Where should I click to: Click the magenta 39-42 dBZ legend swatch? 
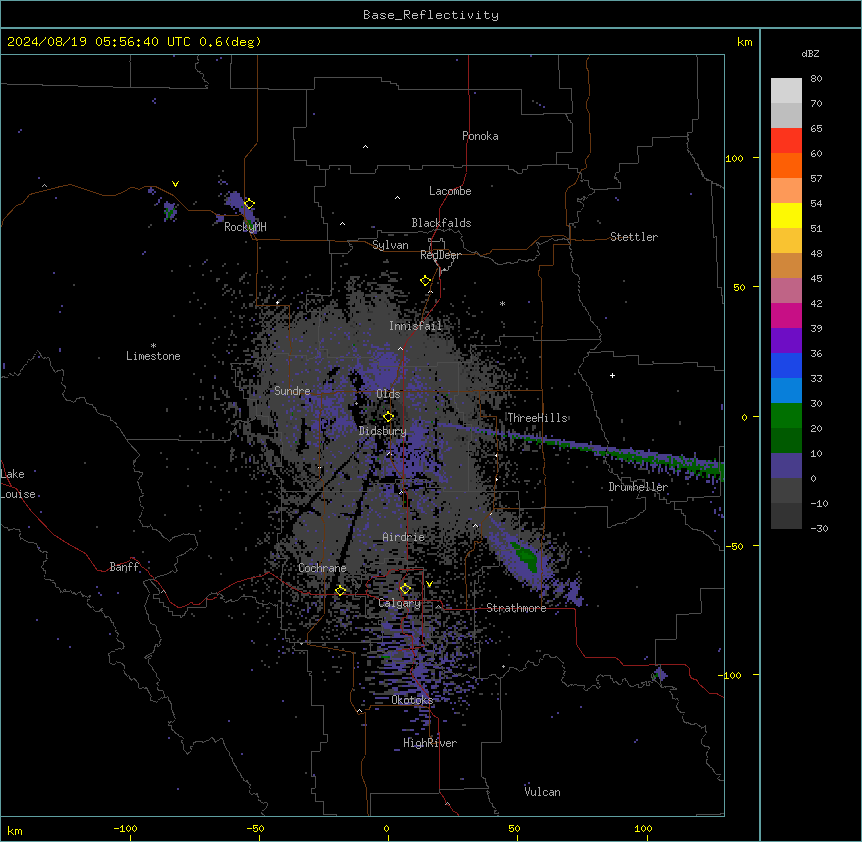[786, 315]
